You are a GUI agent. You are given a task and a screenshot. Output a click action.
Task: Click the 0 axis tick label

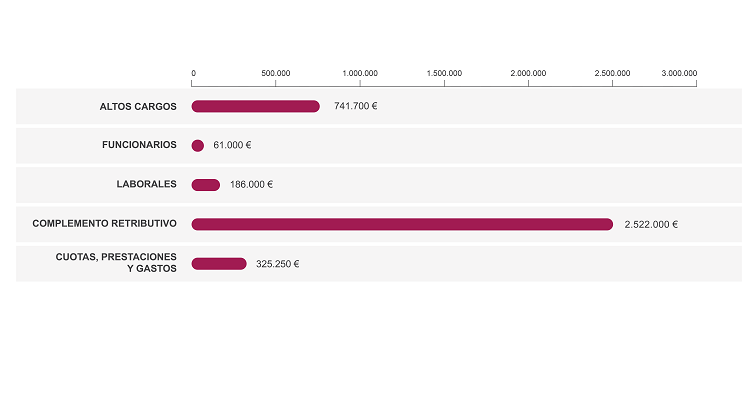tap(193, 73)
